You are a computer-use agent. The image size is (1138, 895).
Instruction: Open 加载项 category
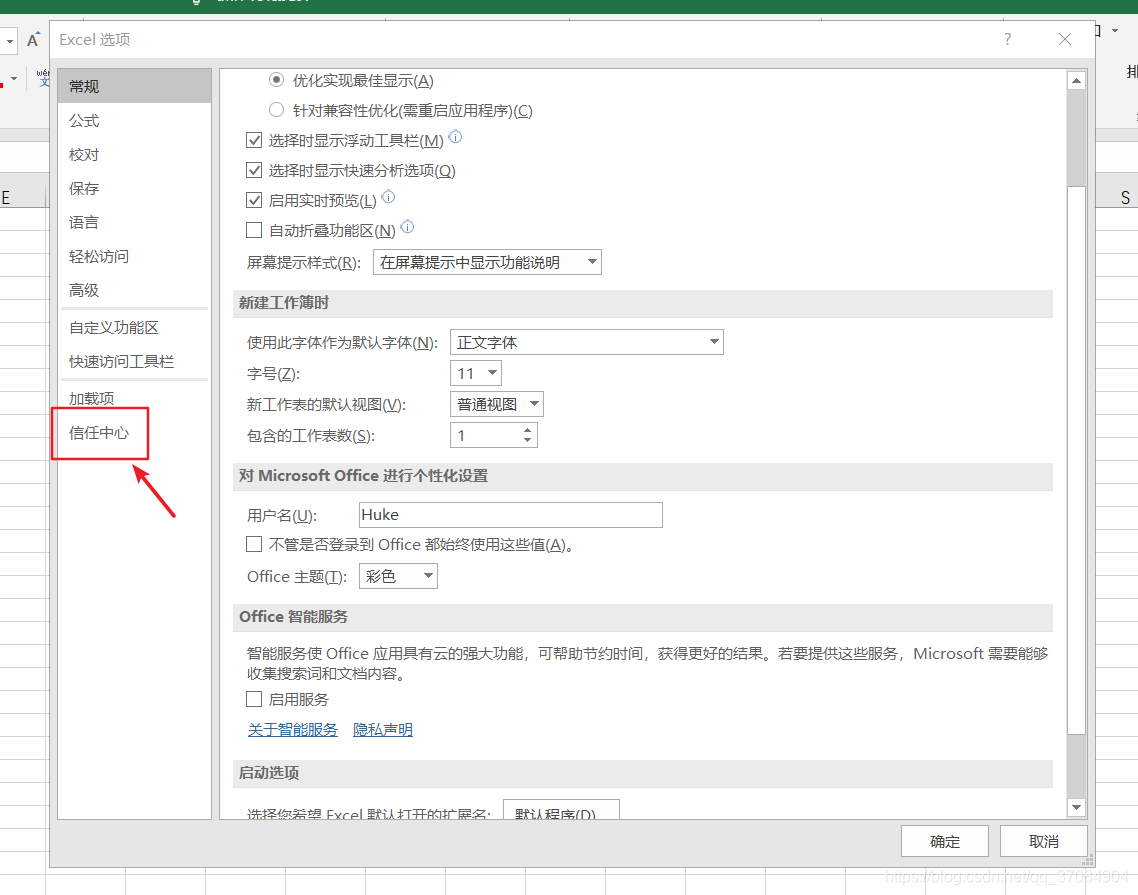tap(134, 399)
